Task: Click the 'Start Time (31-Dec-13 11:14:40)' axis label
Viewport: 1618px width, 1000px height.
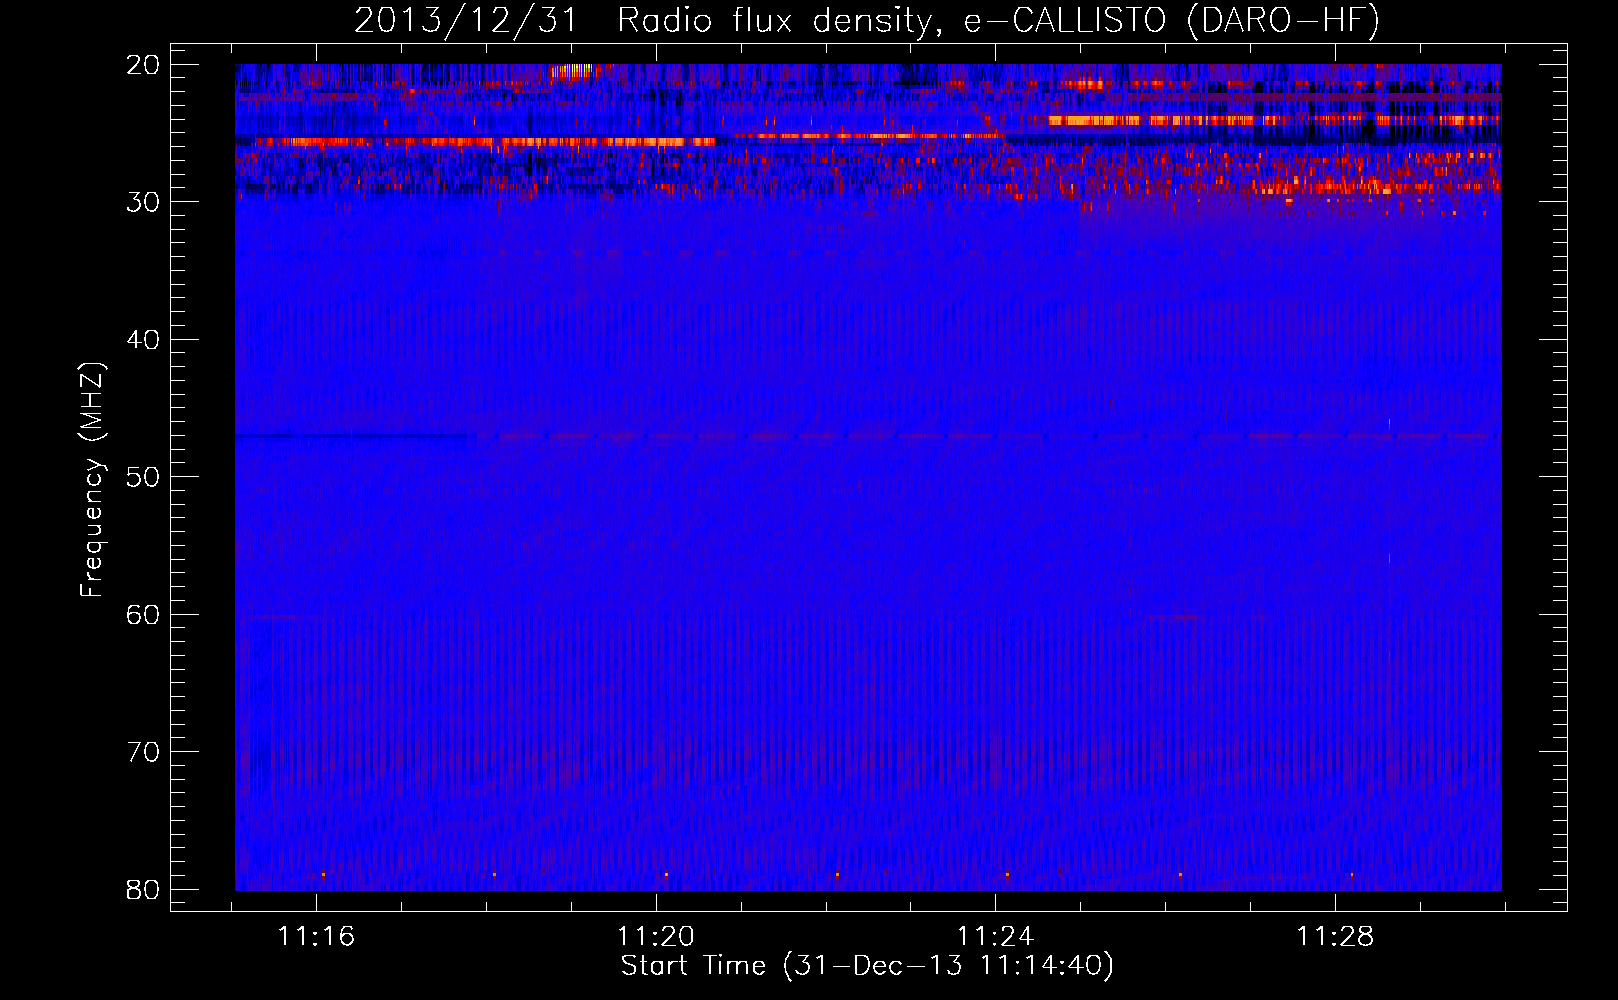Action: tap(867, 966)
